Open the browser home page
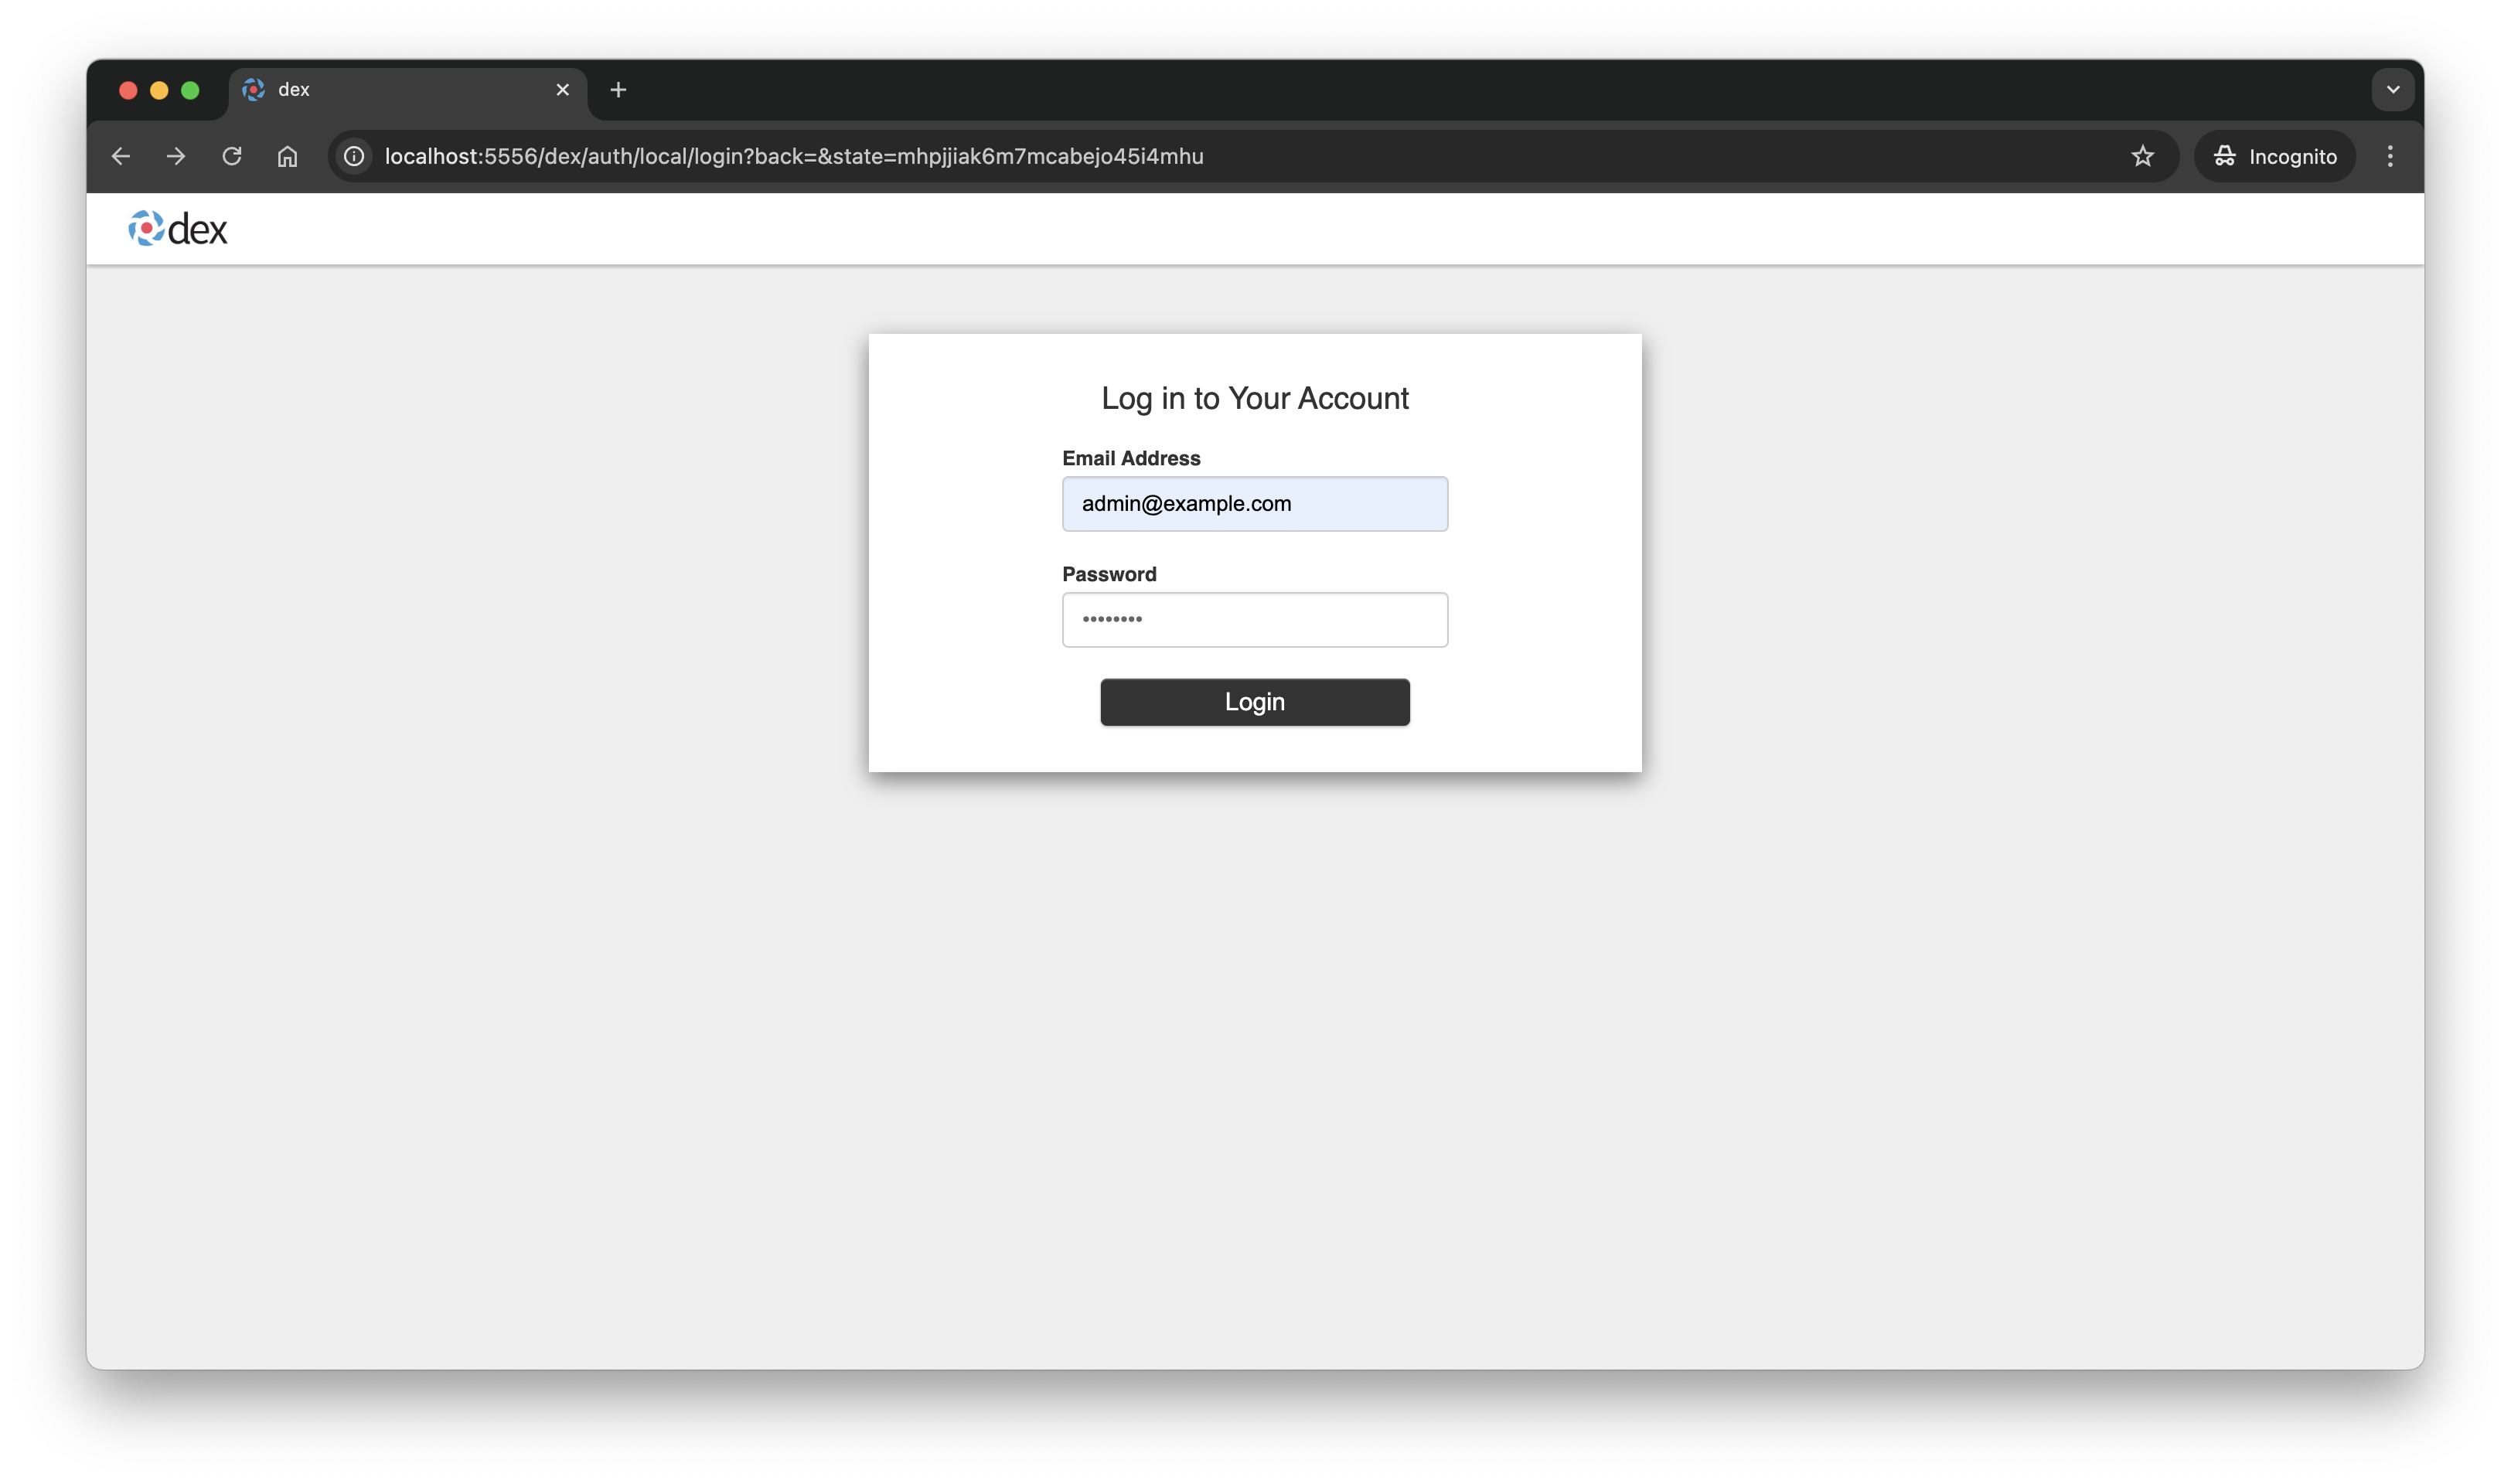 tap(287, 156)
